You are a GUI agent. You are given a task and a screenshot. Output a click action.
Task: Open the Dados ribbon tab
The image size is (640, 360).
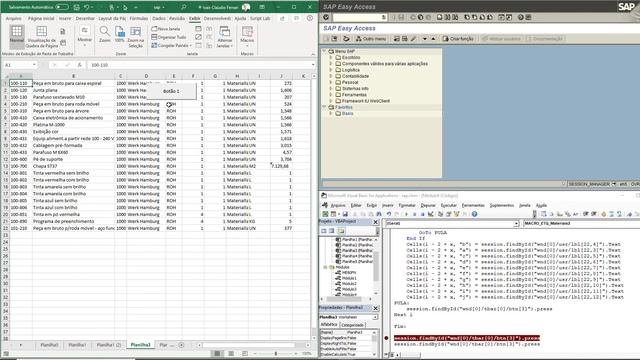(x=159, y=18)
